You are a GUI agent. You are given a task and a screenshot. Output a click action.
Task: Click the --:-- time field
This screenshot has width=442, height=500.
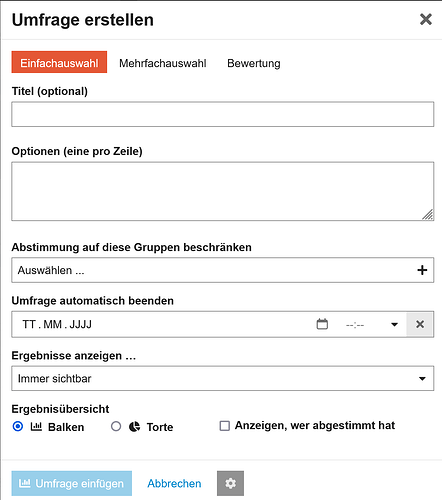click(x=355, y=325)
